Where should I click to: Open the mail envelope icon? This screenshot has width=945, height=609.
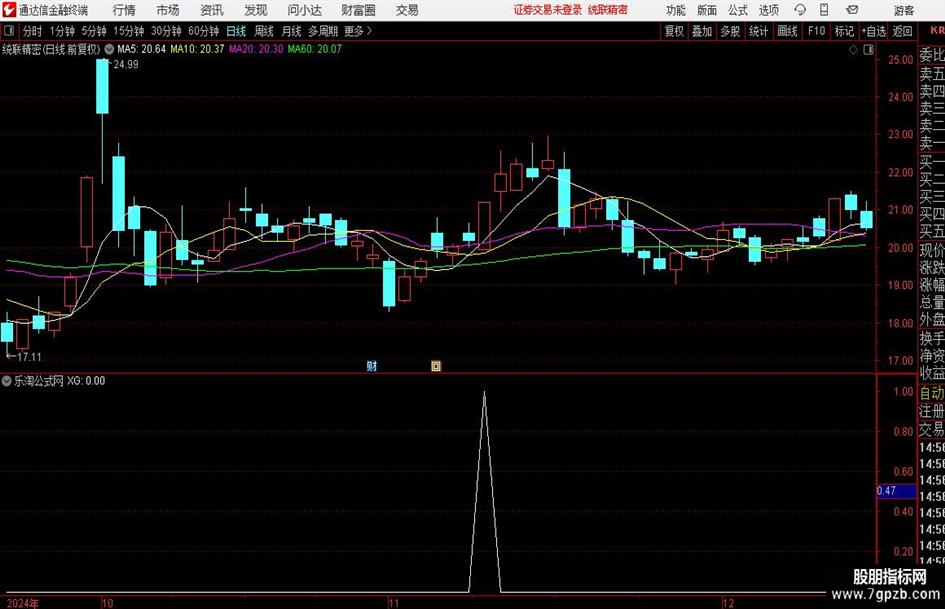(852, 10)
